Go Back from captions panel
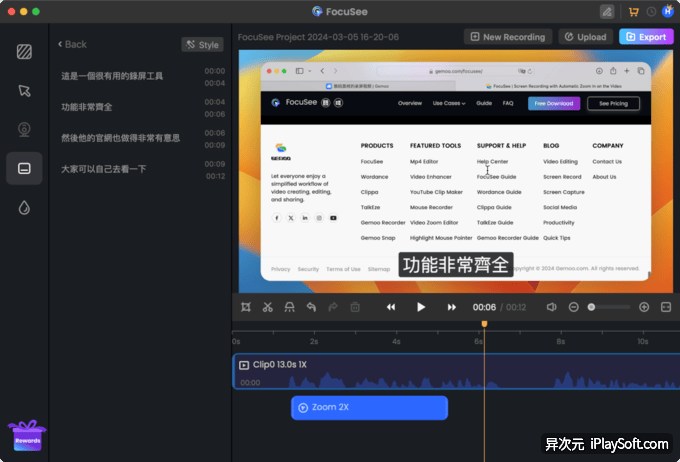The image size is (680, 462). click(72, 44)
